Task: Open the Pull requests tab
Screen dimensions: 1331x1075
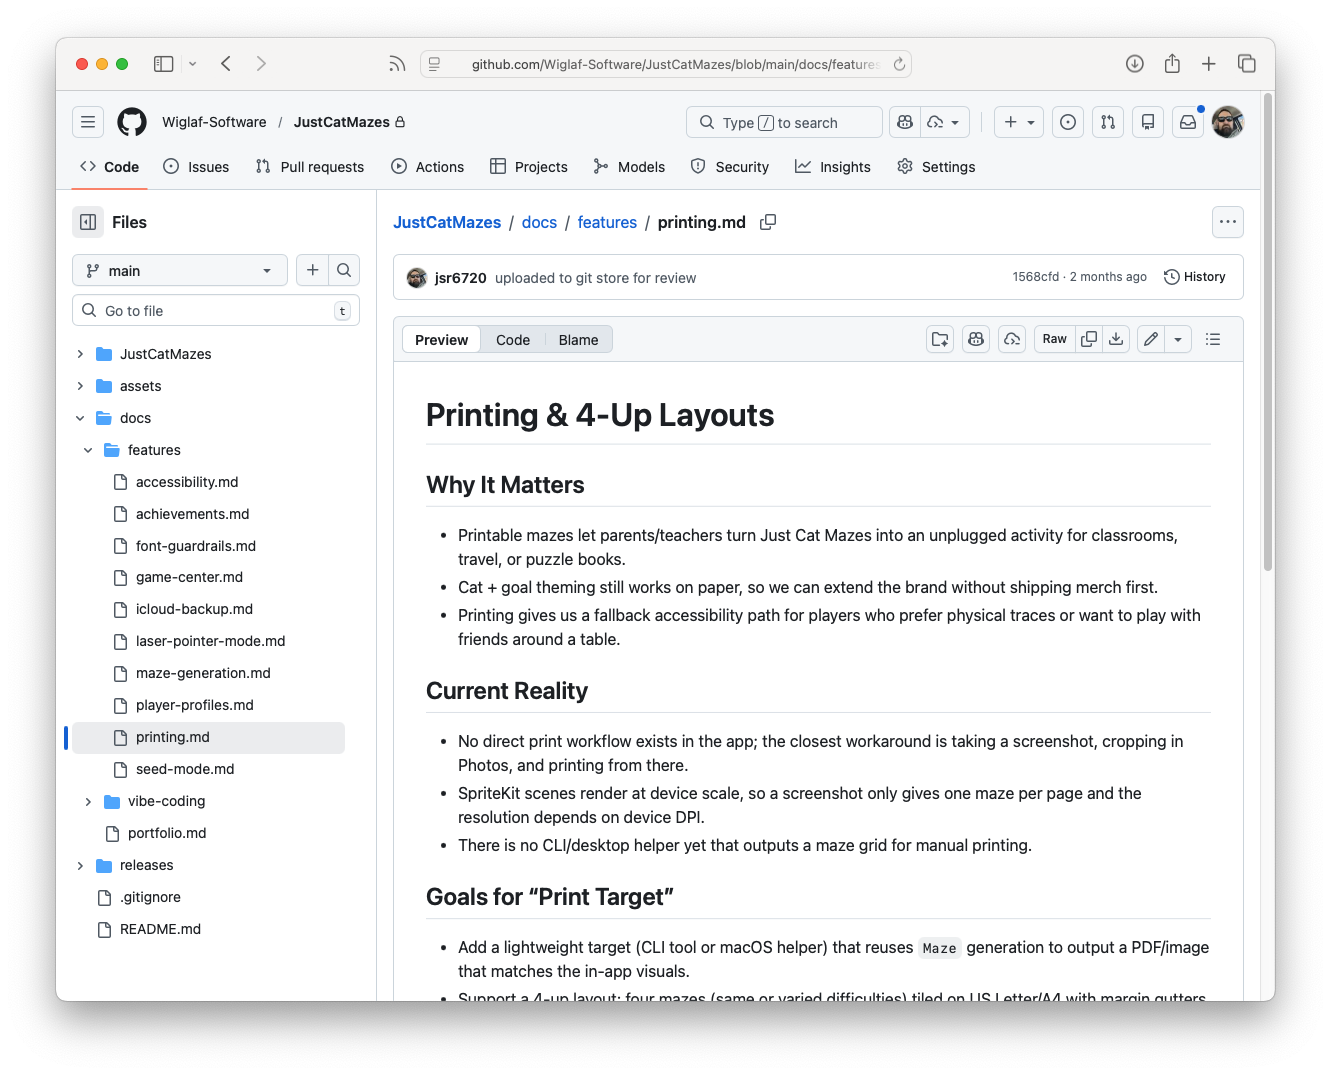Action: tap(310, 167)
